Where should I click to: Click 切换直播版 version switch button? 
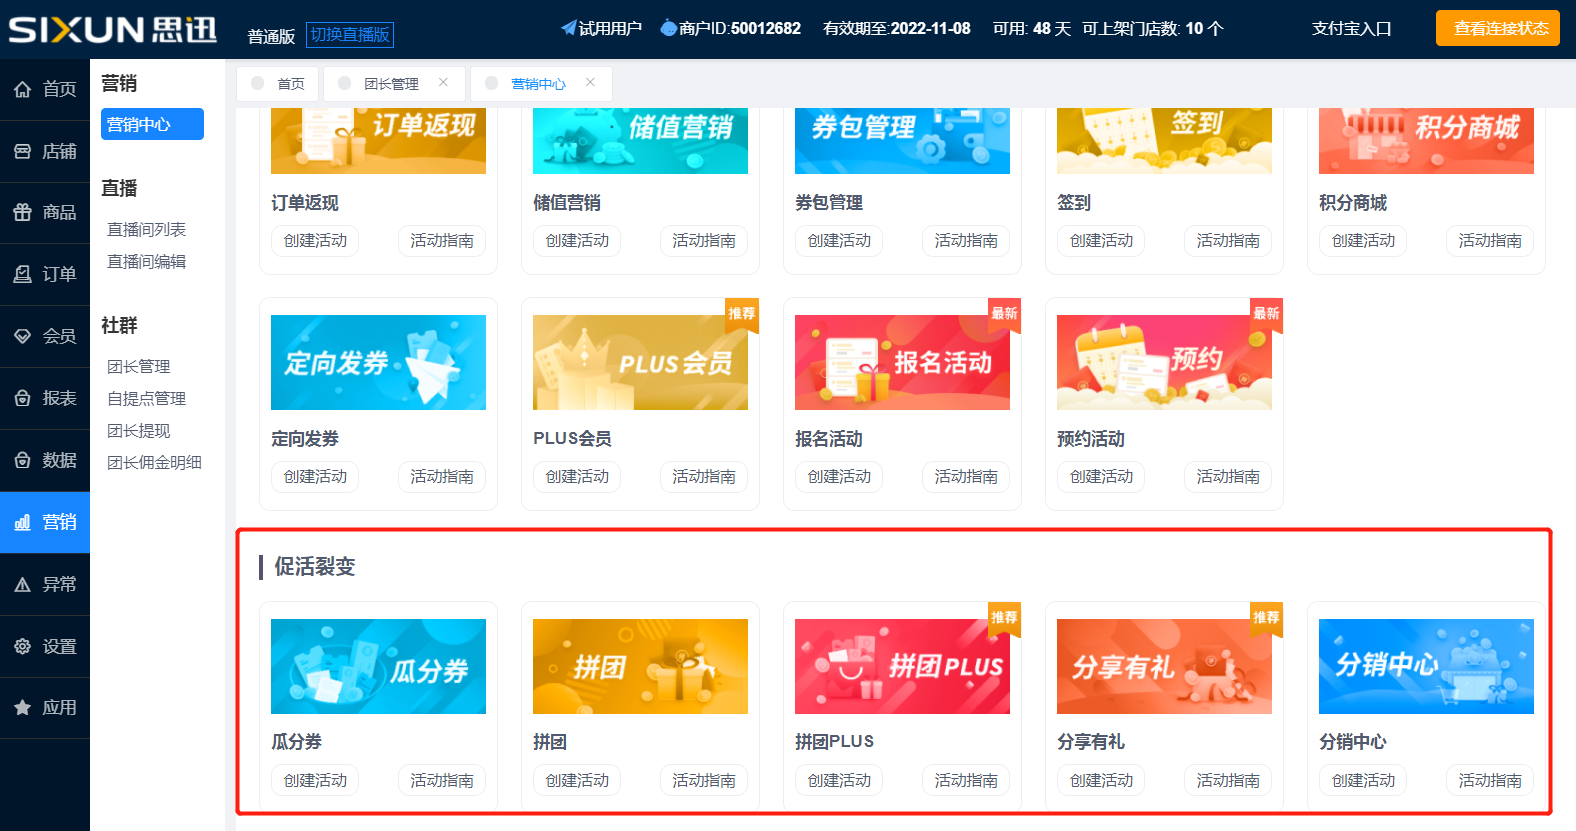pos(350,35)
